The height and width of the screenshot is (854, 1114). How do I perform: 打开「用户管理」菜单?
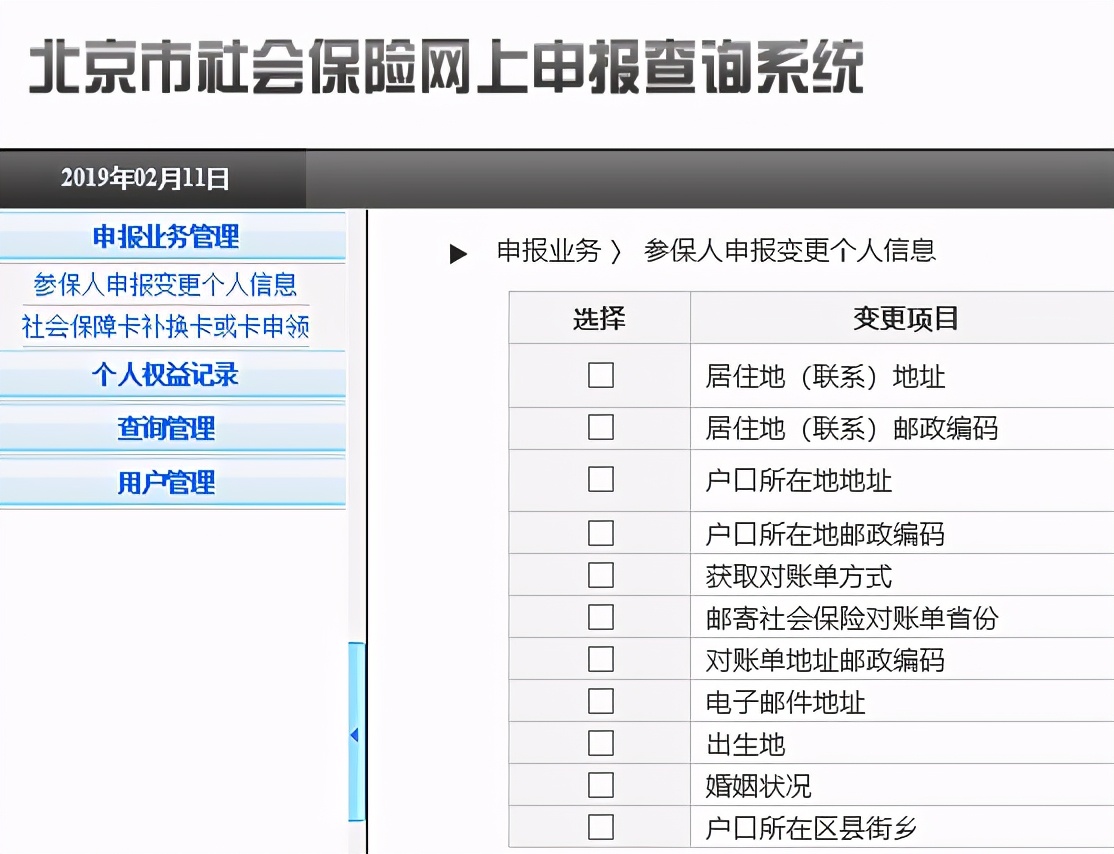tap(167, 482)
